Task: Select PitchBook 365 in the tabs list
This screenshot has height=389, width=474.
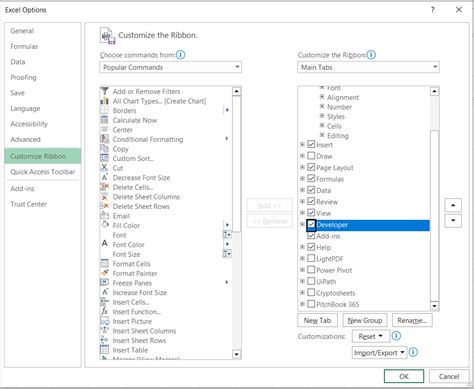Action: (x=337, y=304)
